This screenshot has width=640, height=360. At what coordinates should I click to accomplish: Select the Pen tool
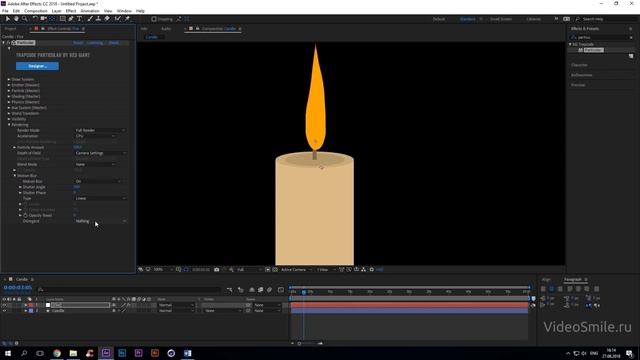71,19
